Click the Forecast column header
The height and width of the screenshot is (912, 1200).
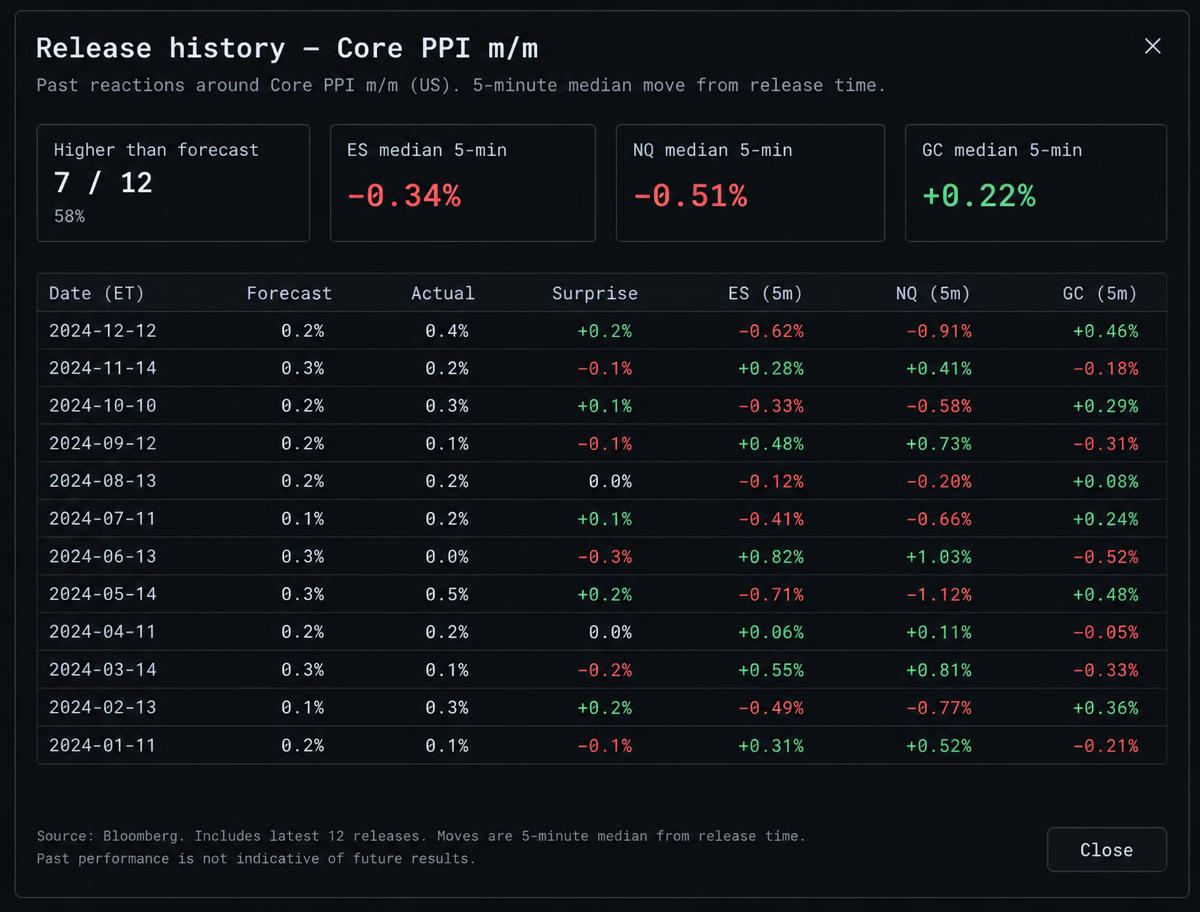click(x=289, y=293)
